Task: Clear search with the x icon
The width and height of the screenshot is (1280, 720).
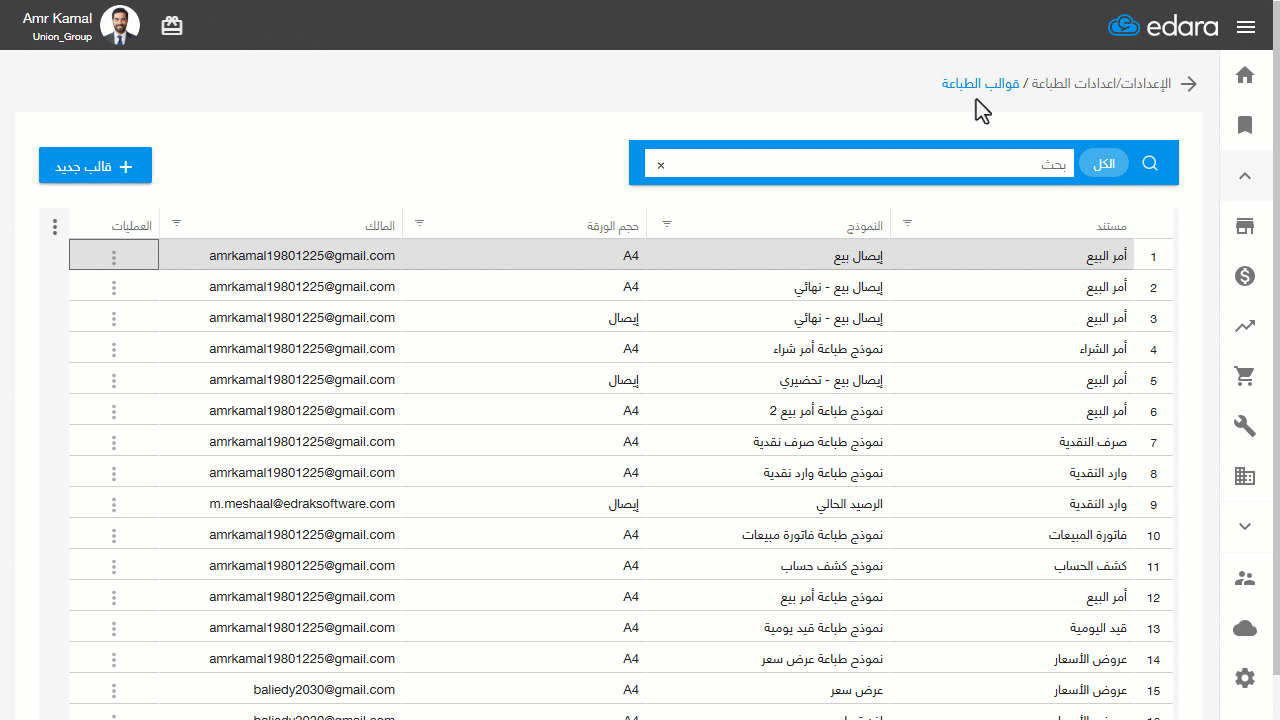Action: click(661, 165)
